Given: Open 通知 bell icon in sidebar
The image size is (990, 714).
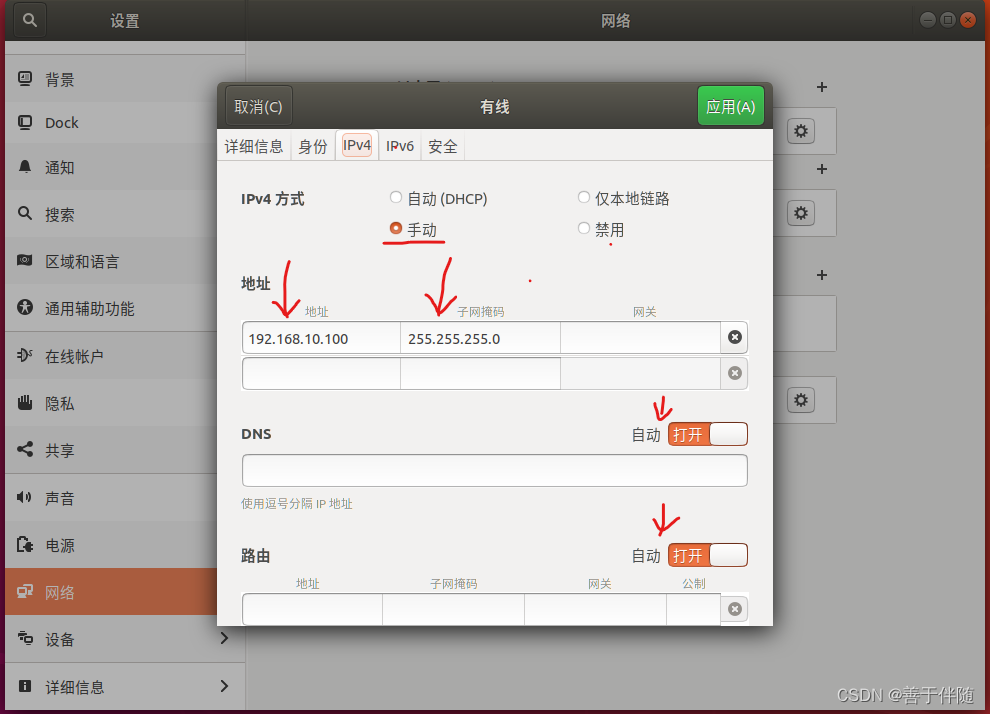Looking at the screenshot, I should coord(25,167).
